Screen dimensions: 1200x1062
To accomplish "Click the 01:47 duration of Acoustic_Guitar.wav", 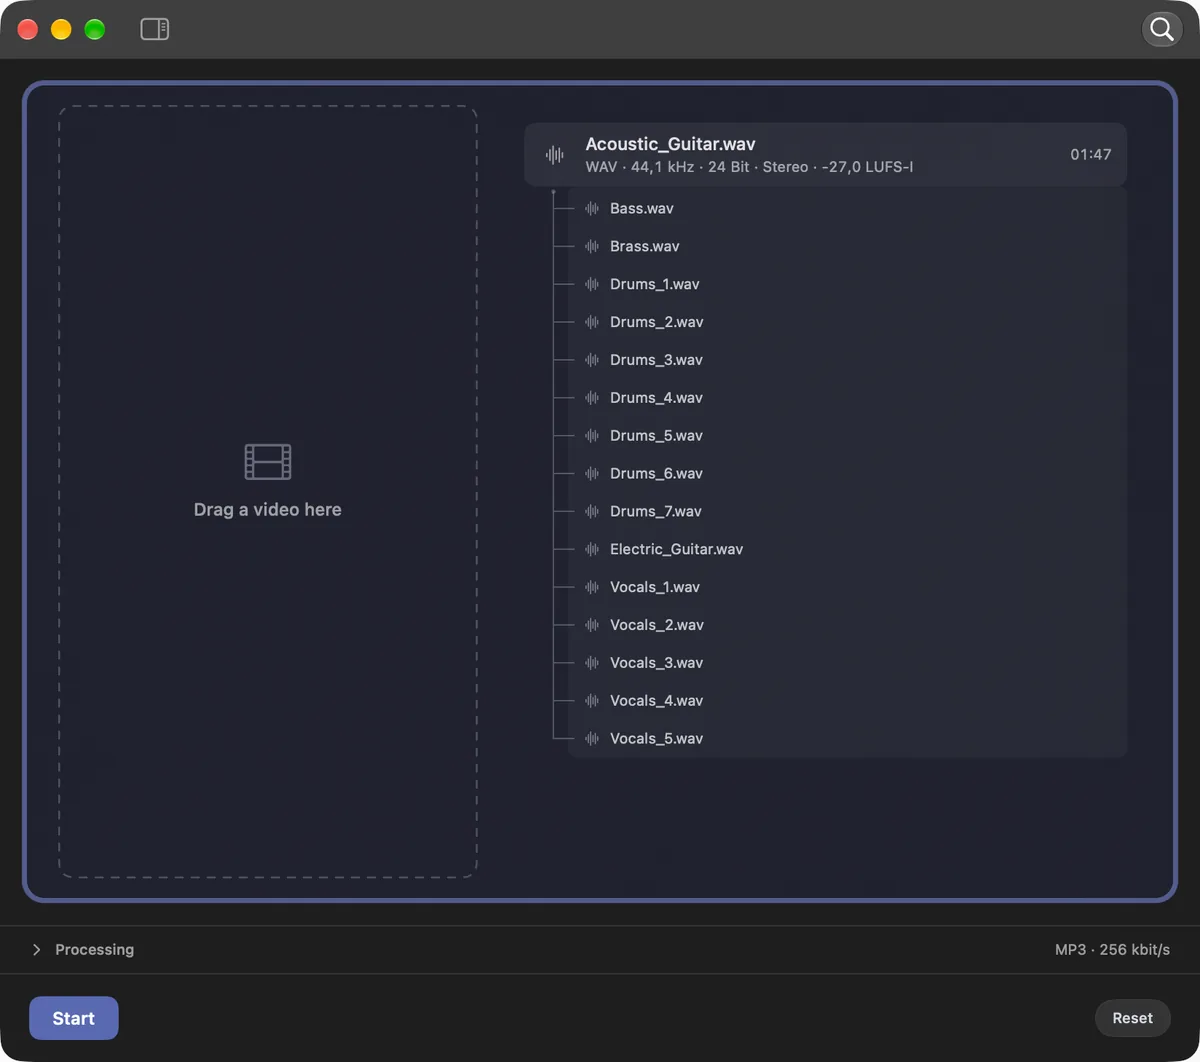I will pos(1091,155).
